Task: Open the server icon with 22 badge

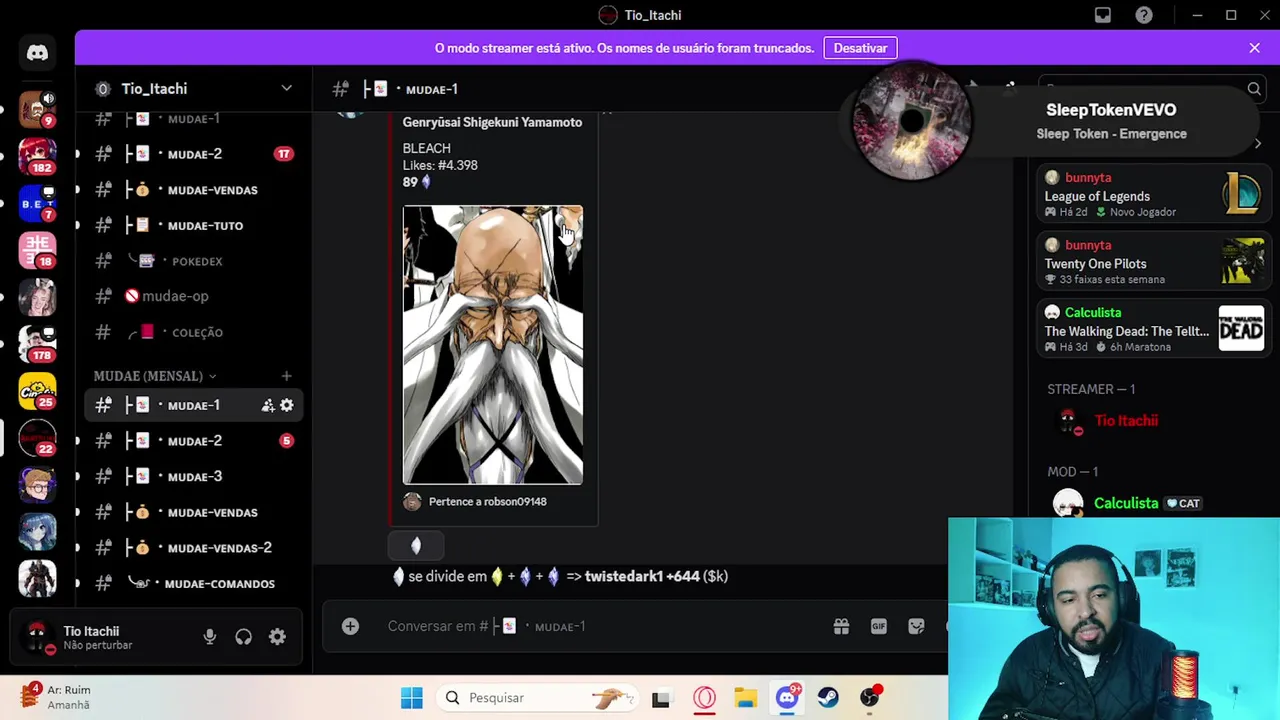Action: [37, 437]
